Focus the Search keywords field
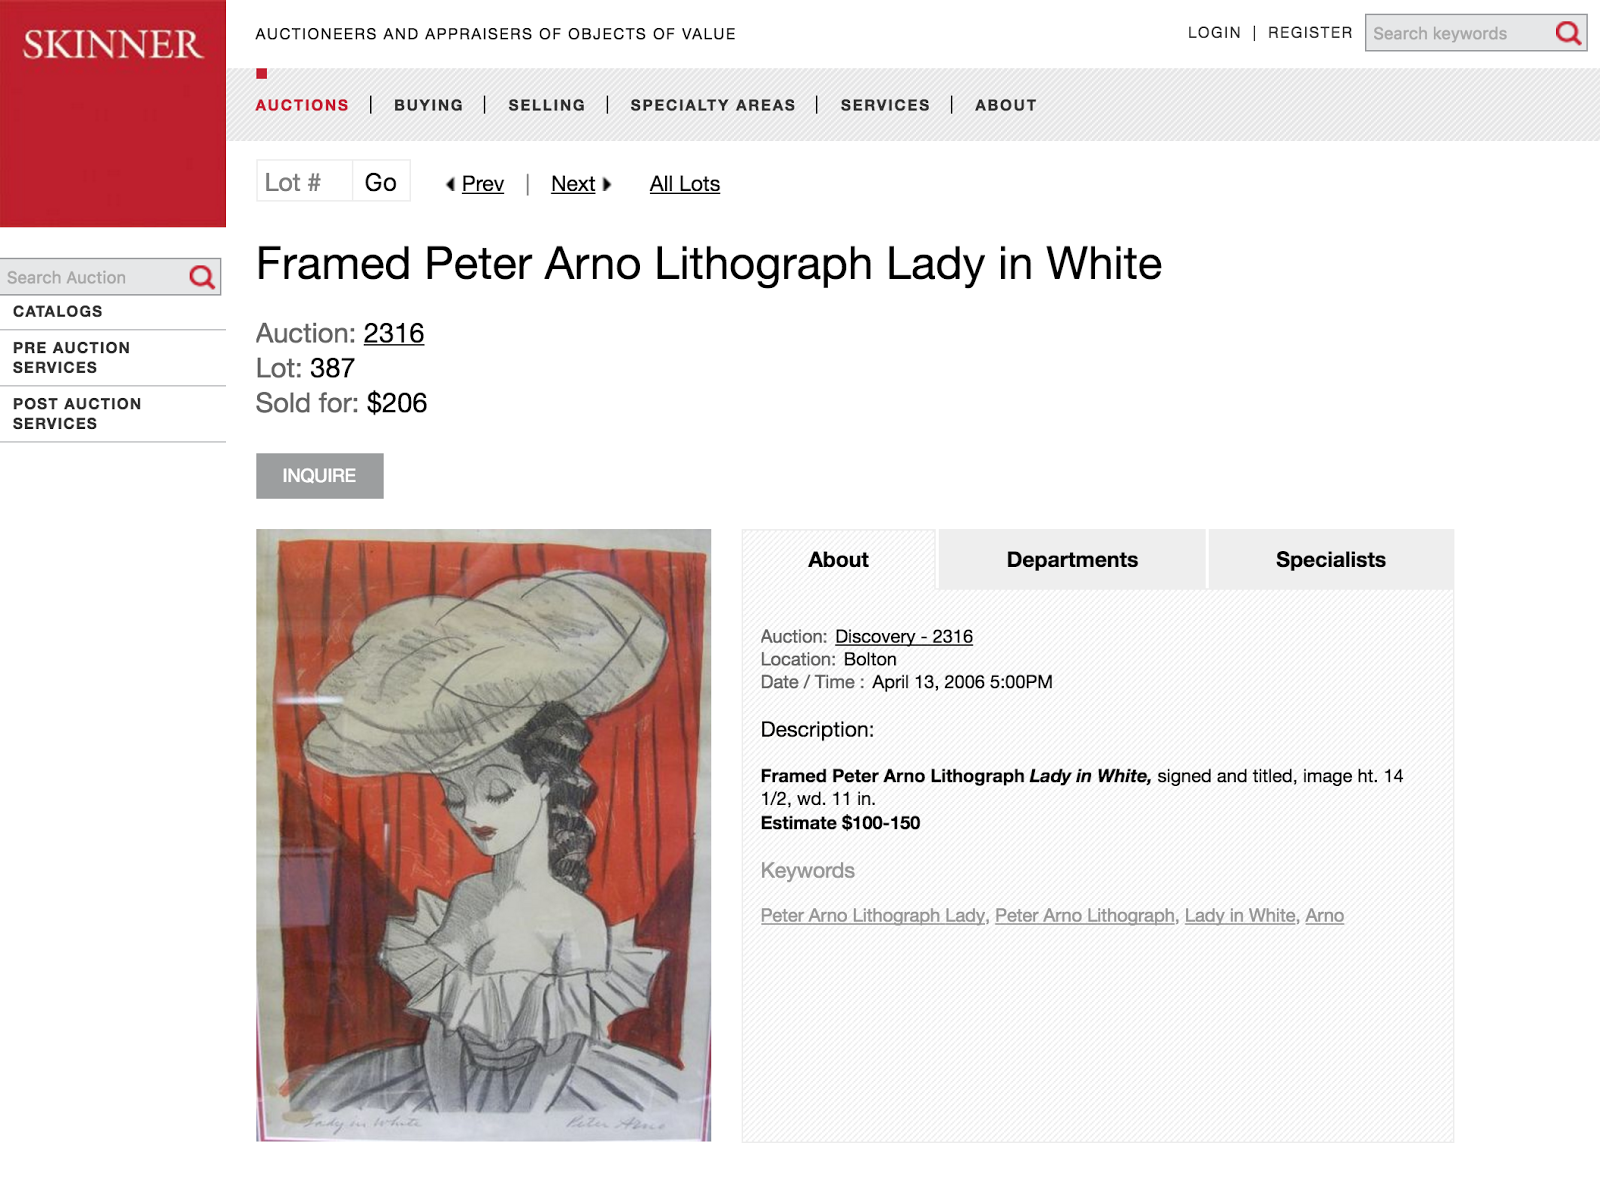Viewport: 1600px width, 1184px height. point(1458,33)
